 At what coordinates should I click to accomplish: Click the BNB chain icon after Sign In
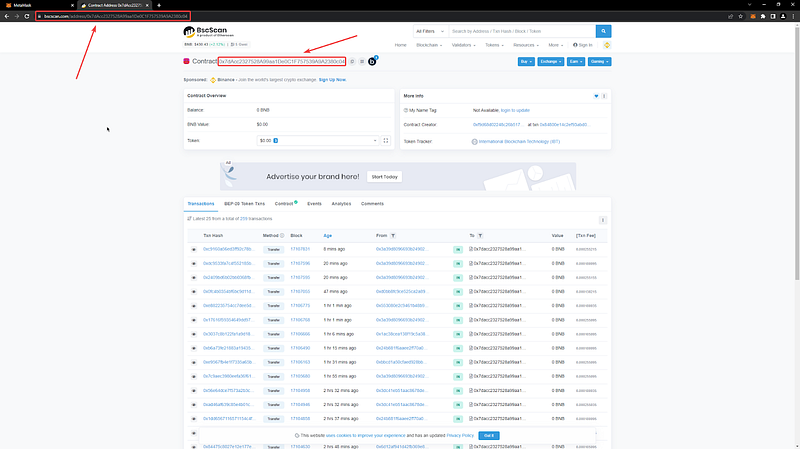(x=607, y=45)
